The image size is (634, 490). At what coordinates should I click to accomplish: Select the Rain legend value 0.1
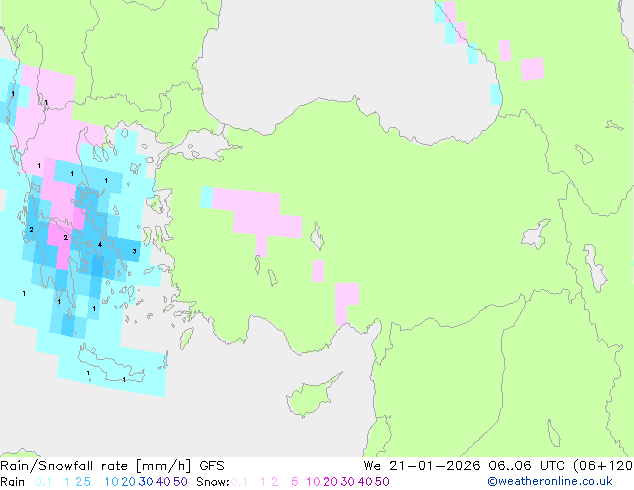(x=43, y=482)
